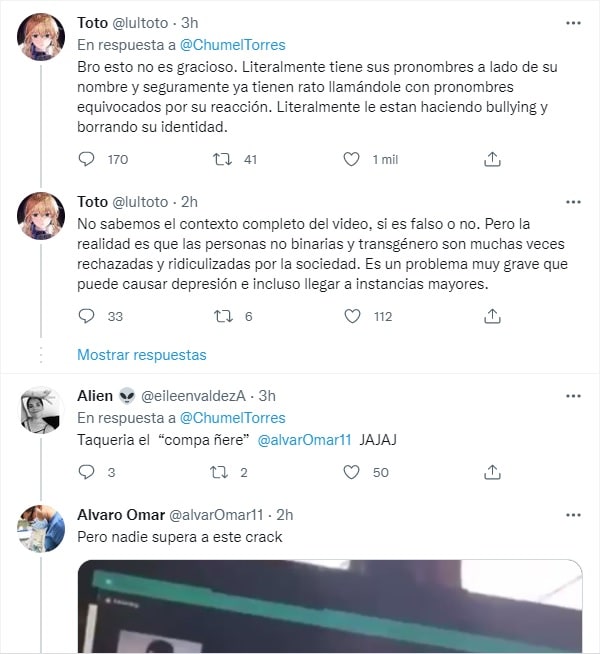The width and height of the screenshot is (600, 654).
Task: Open the @alvarOmar11 mention in Alien's tweet
Action: click(x=304, y=440)
